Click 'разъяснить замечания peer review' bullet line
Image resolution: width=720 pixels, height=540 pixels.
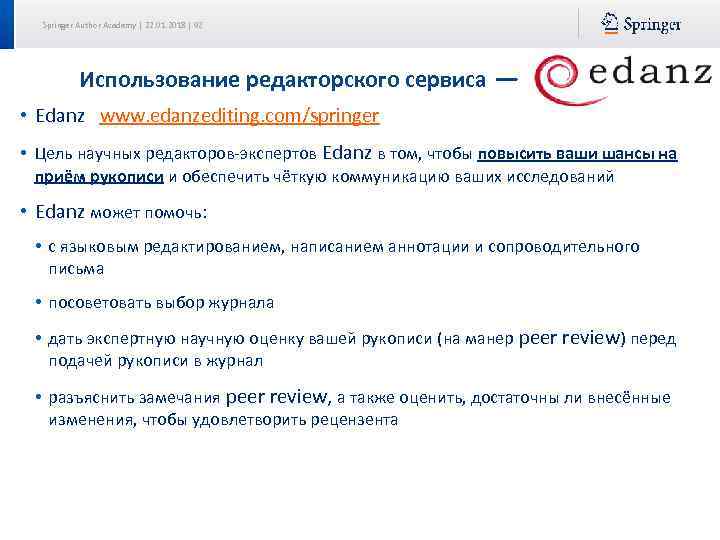click(360, 397)
